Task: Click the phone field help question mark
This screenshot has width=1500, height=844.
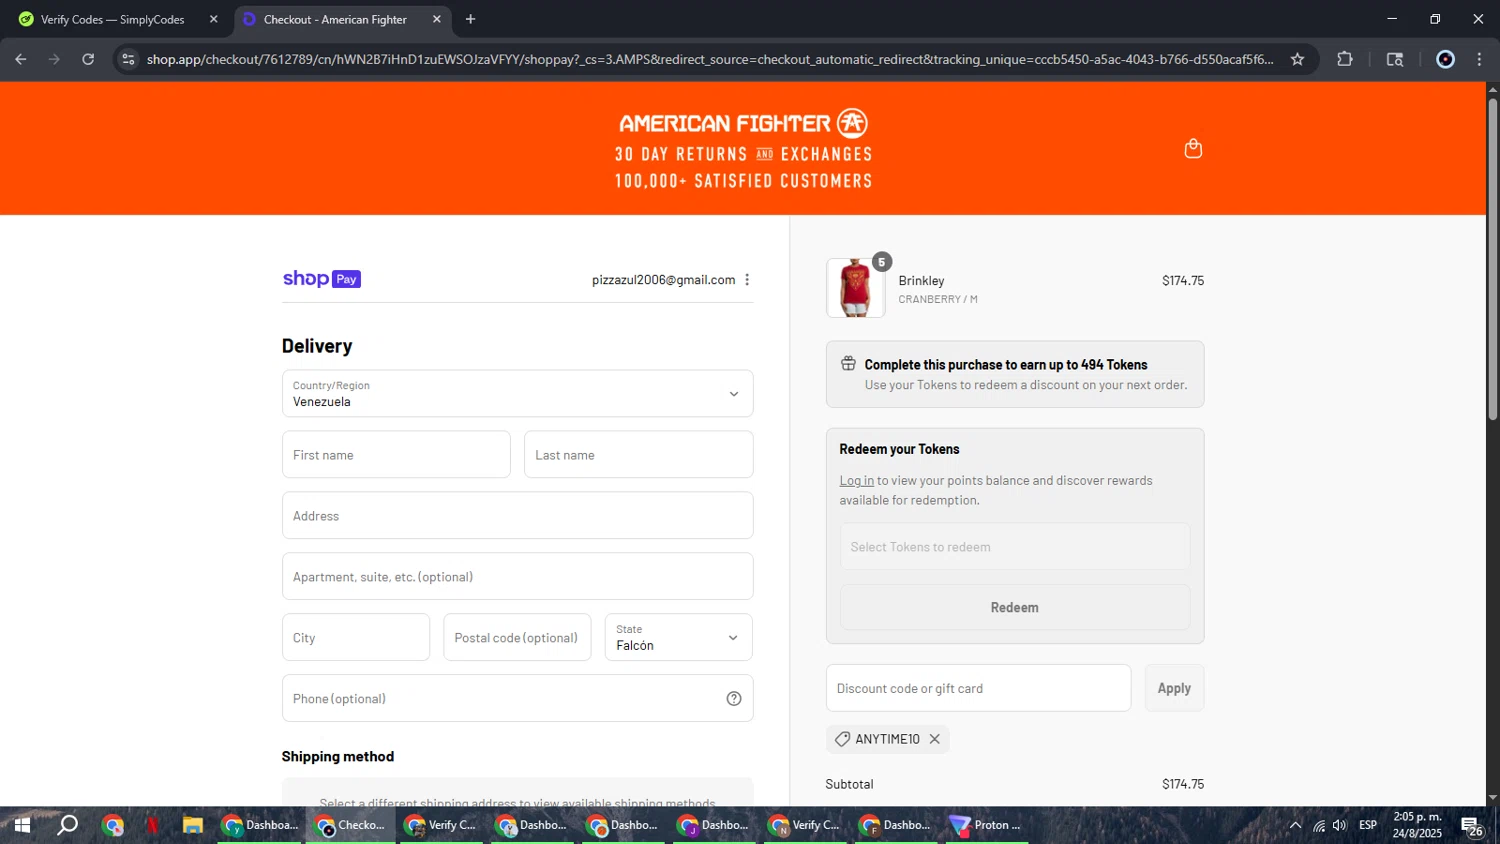Action: (734, 699)
